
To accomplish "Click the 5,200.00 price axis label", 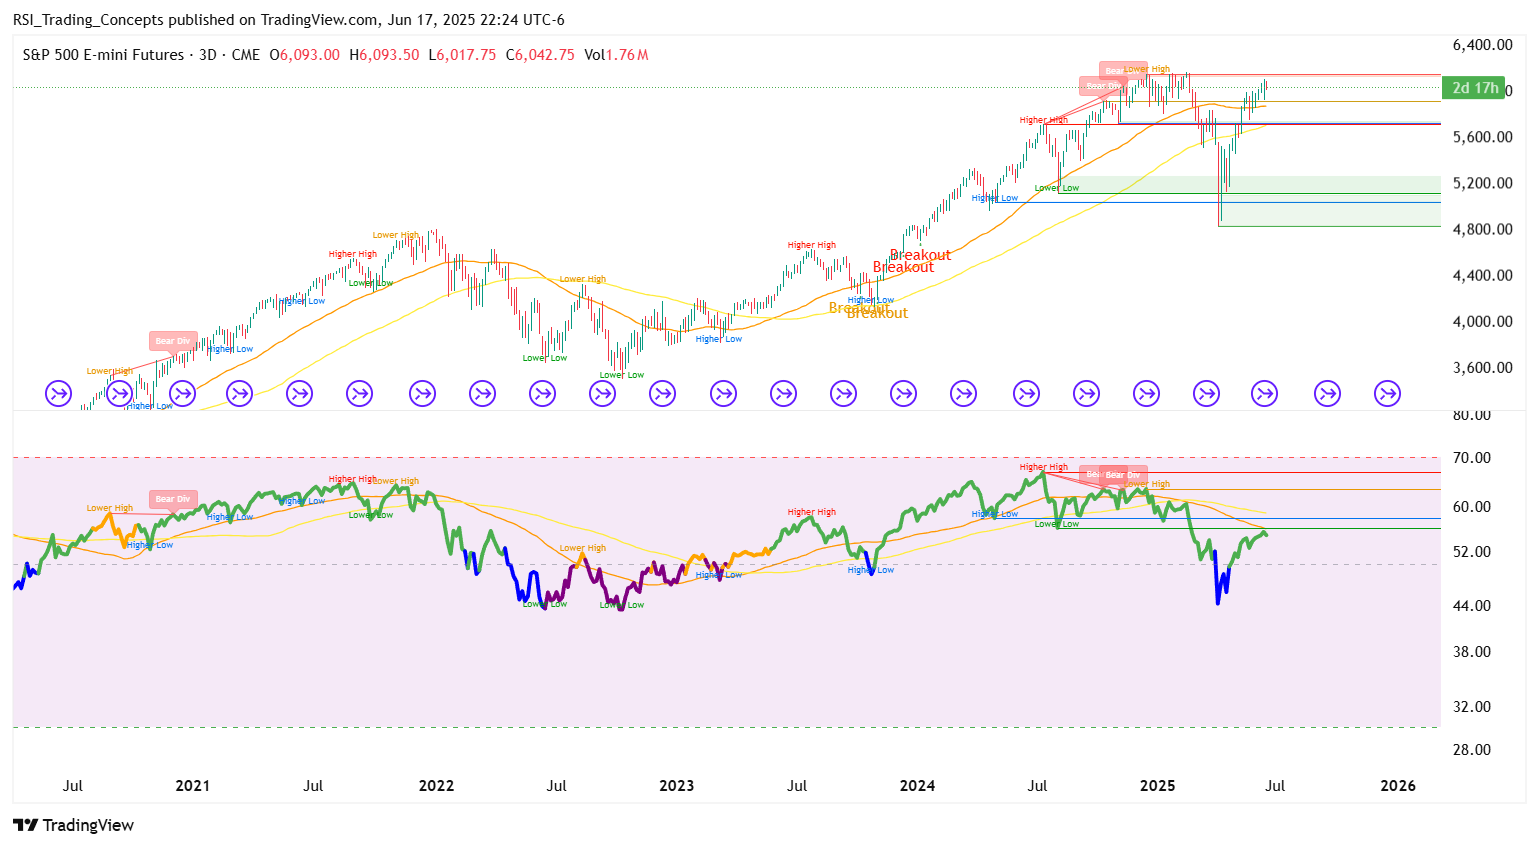I will coord(1482,183).
